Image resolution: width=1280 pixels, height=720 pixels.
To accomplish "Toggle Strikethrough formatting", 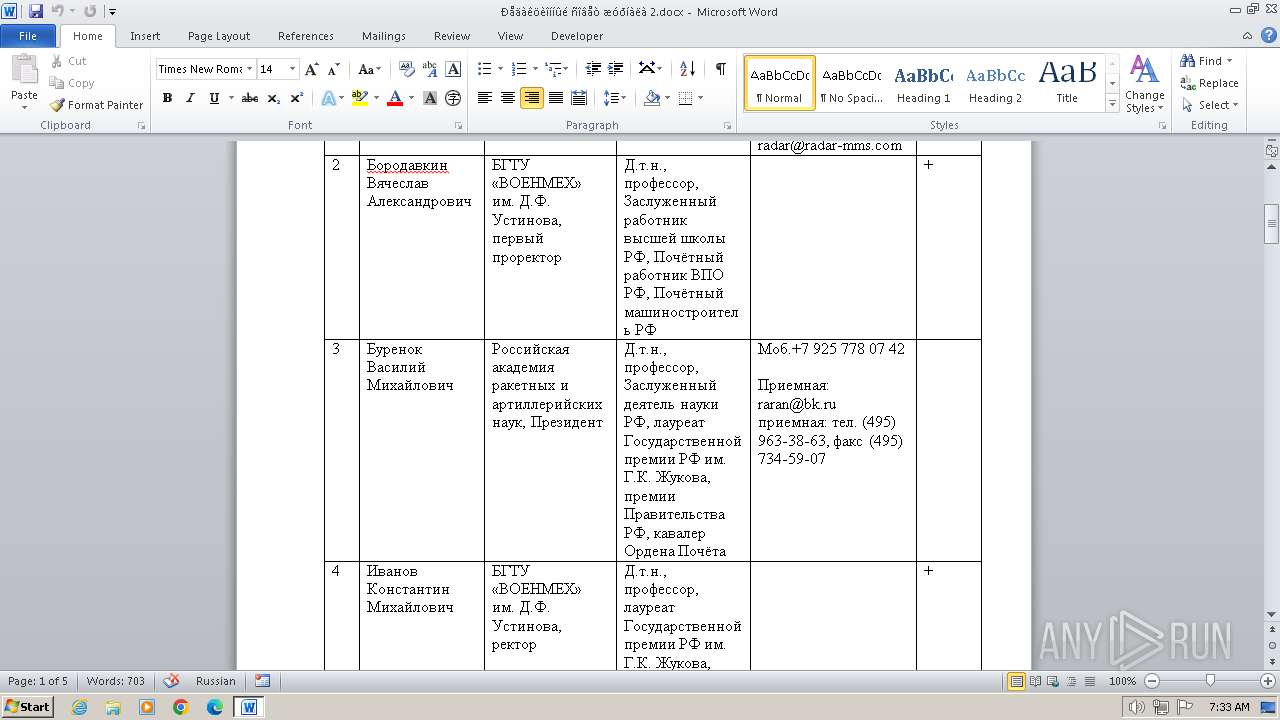I will pyautogui.click(x=250, y=98).
